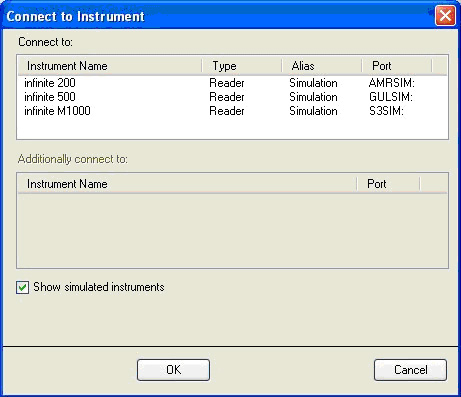Screen dimensions: 461x397
Task: Sort by Instrument Name in Connect to list
Action: (110, 66)
